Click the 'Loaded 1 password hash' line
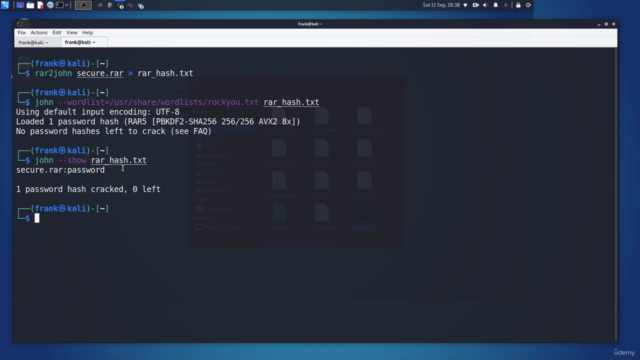 coord(158,122)
